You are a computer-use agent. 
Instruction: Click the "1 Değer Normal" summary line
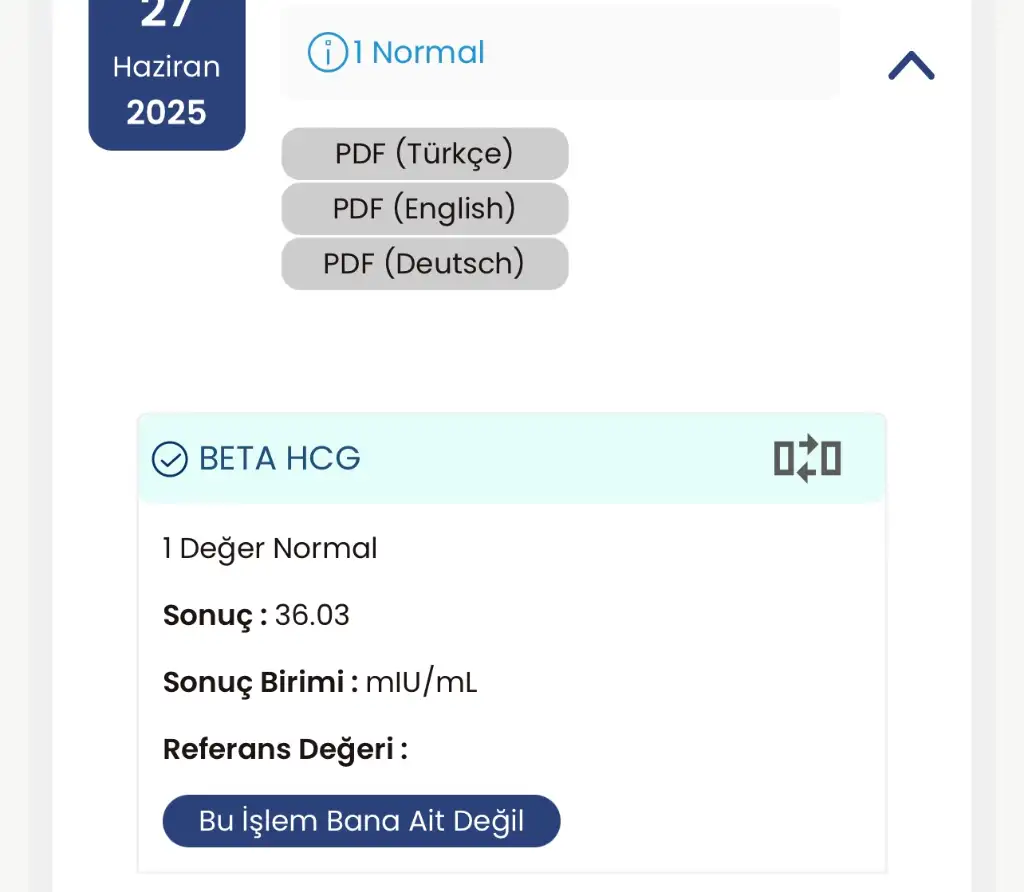tap(270, 548)
